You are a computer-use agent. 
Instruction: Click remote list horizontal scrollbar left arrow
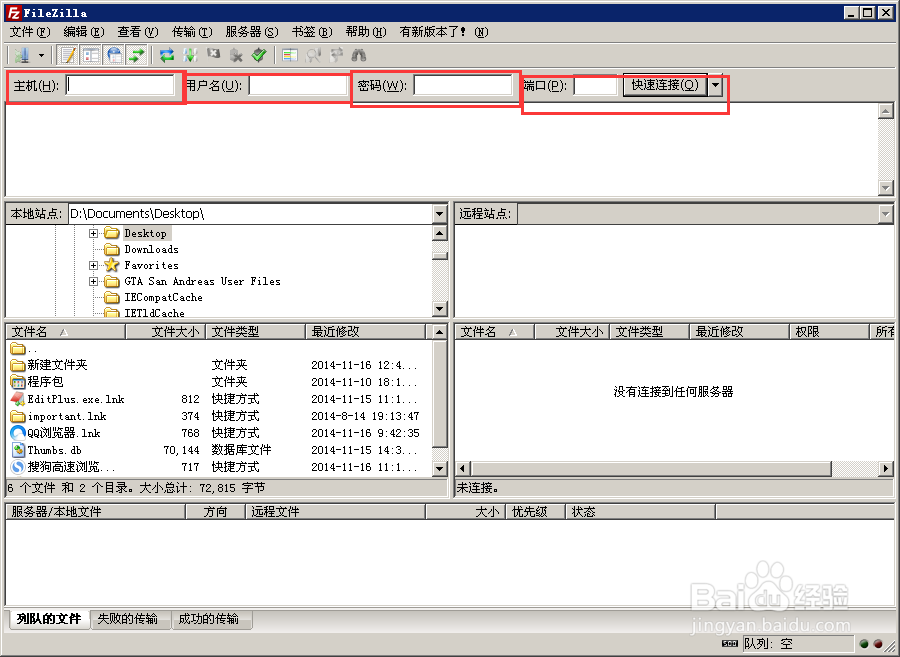(463, 468)
